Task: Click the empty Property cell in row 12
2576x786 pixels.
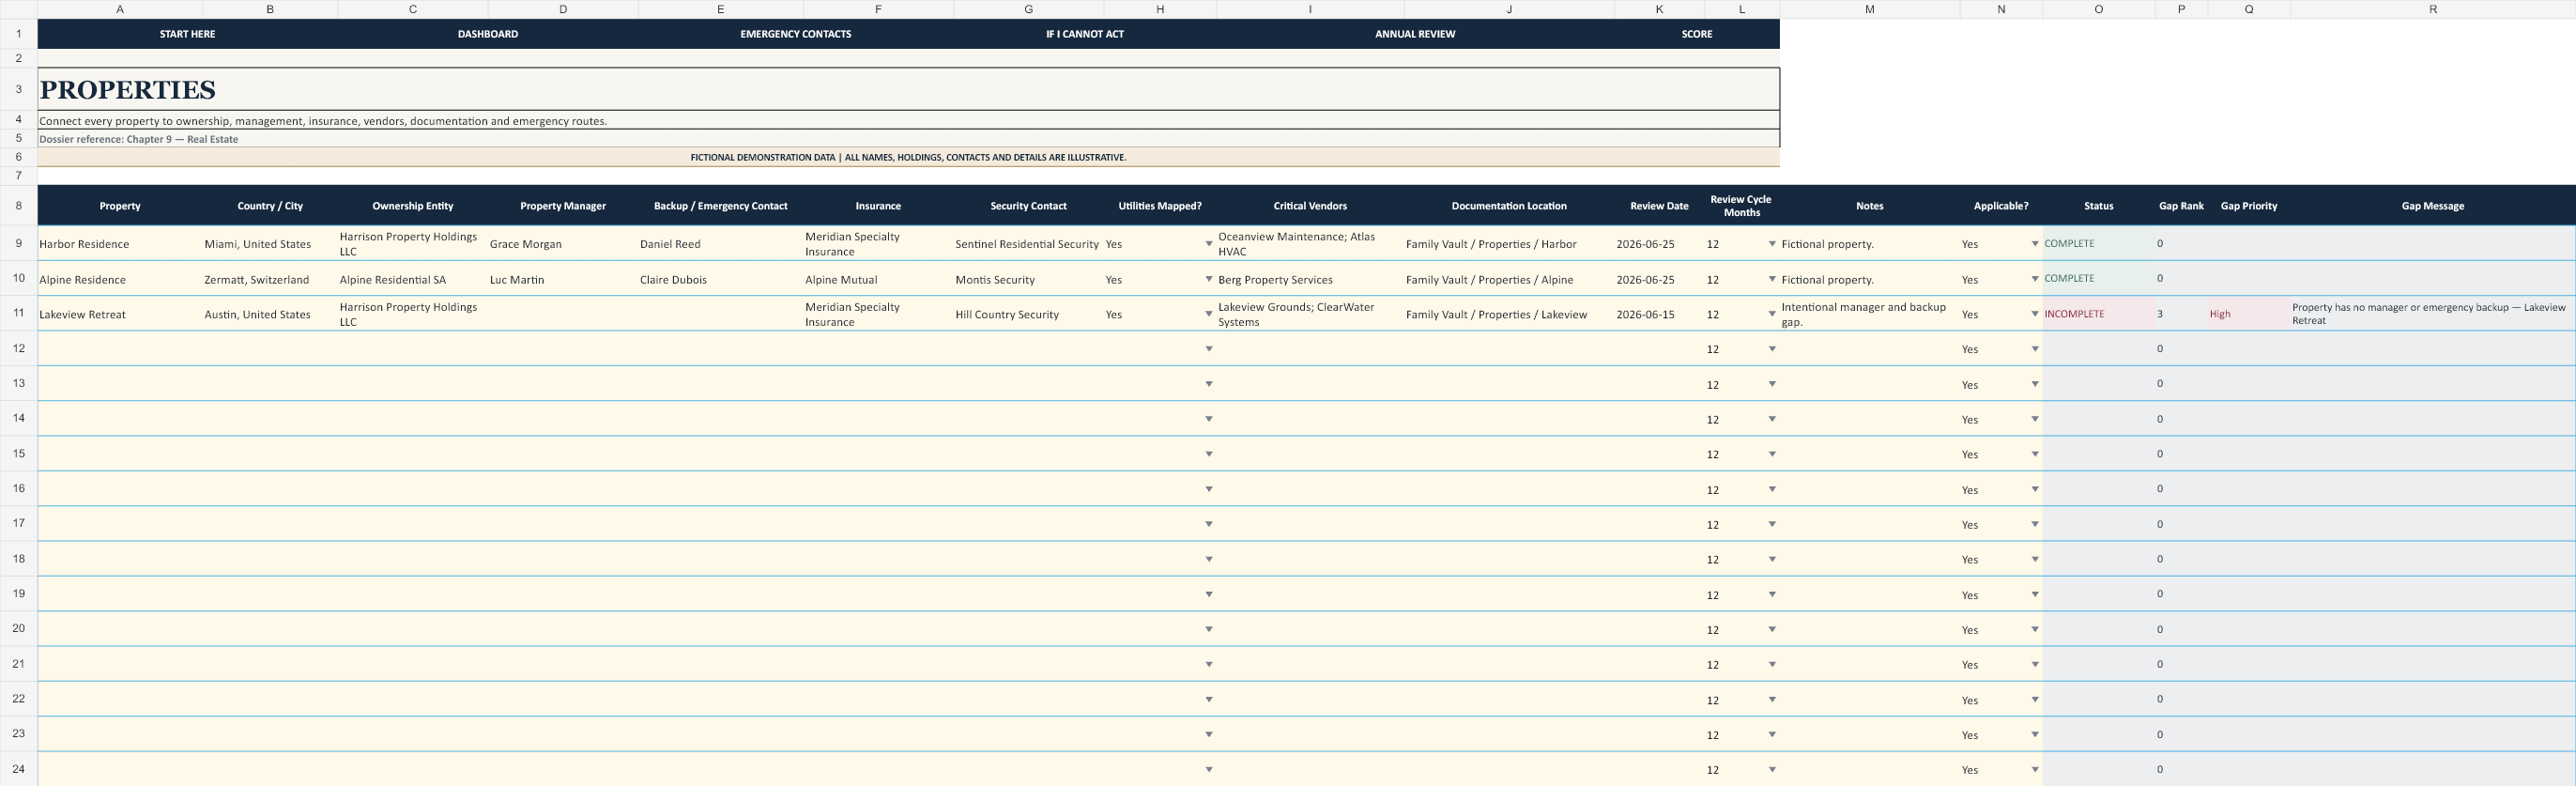Action: 120,349
